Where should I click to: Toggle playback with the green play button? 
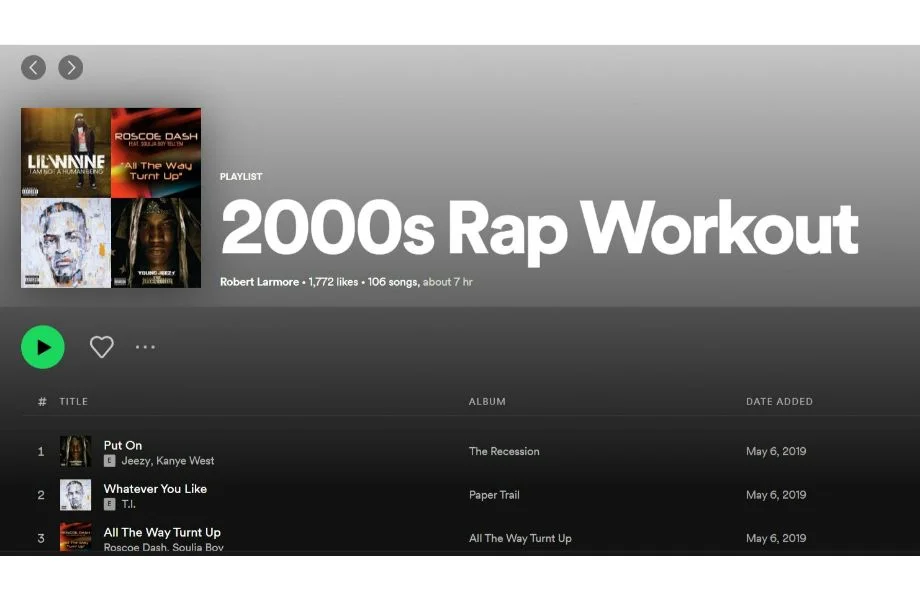pos(42,346)
